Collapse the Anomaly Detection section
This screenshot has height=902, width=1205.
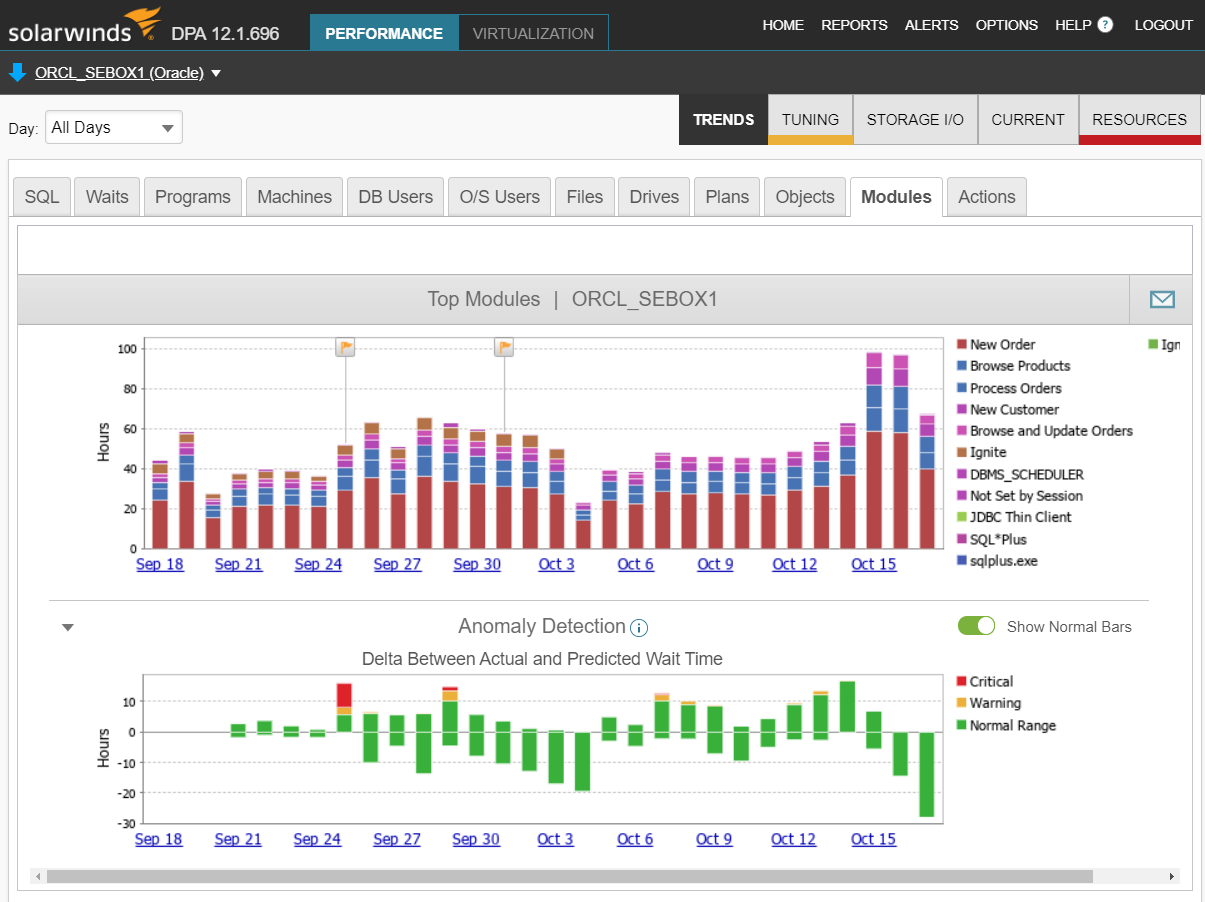tap(68, 628)
